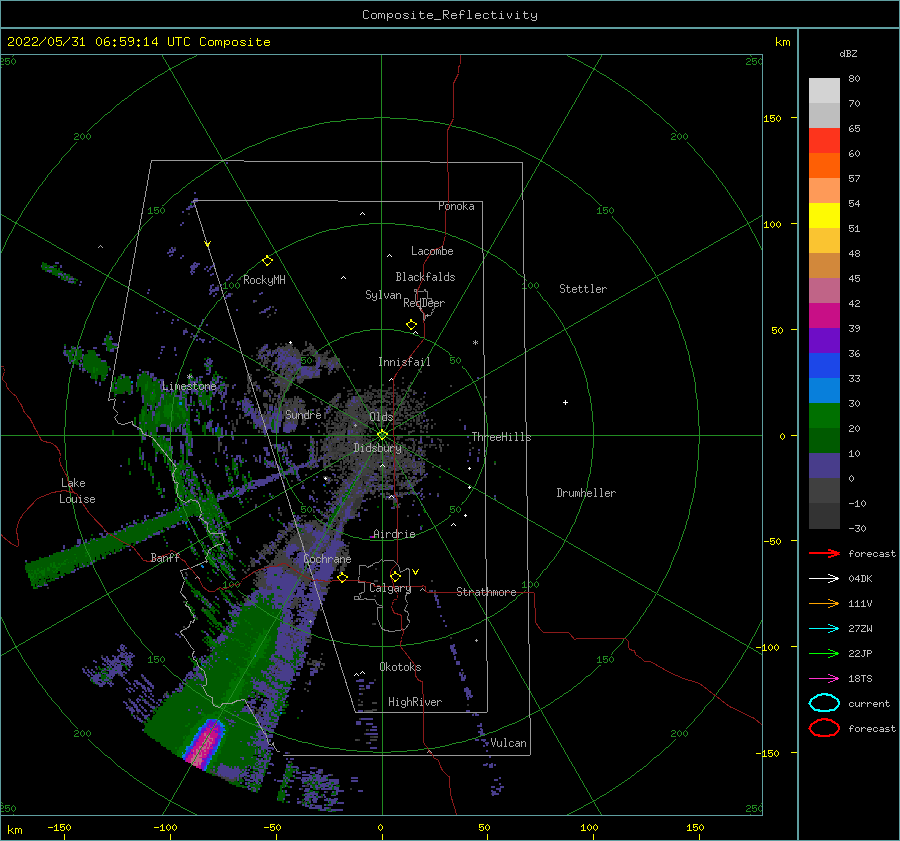Click the Vulcan city label
This screenshot has height=841, width=900.
(509, 743)
